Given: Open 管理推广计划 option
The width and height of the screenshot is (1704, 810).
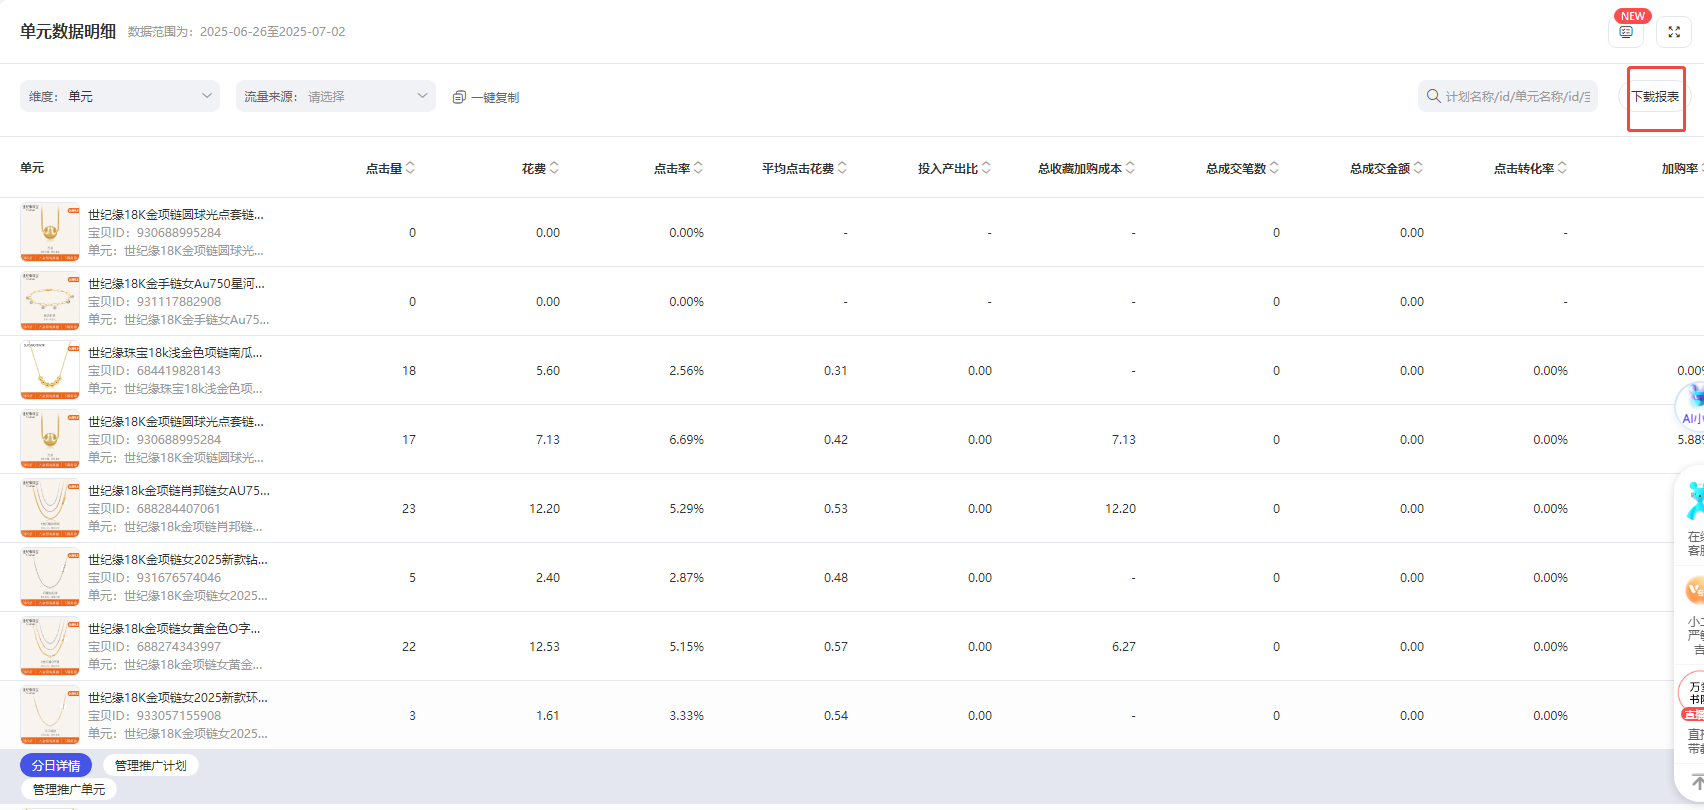Looking at the screenshot, I should (x=150, y=765).
